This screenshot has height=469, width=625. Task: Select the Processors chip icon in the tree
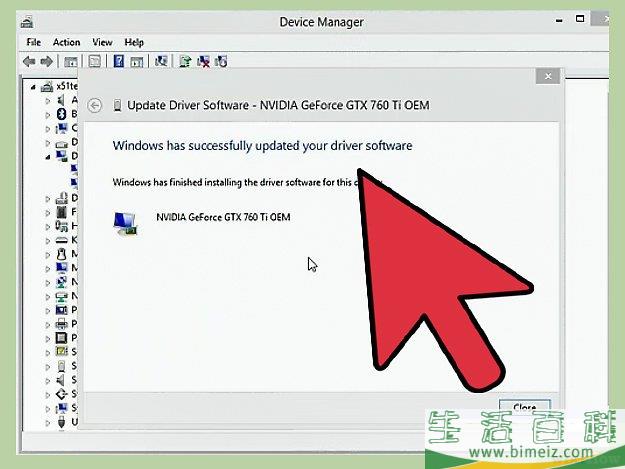(x=61, y=338)
